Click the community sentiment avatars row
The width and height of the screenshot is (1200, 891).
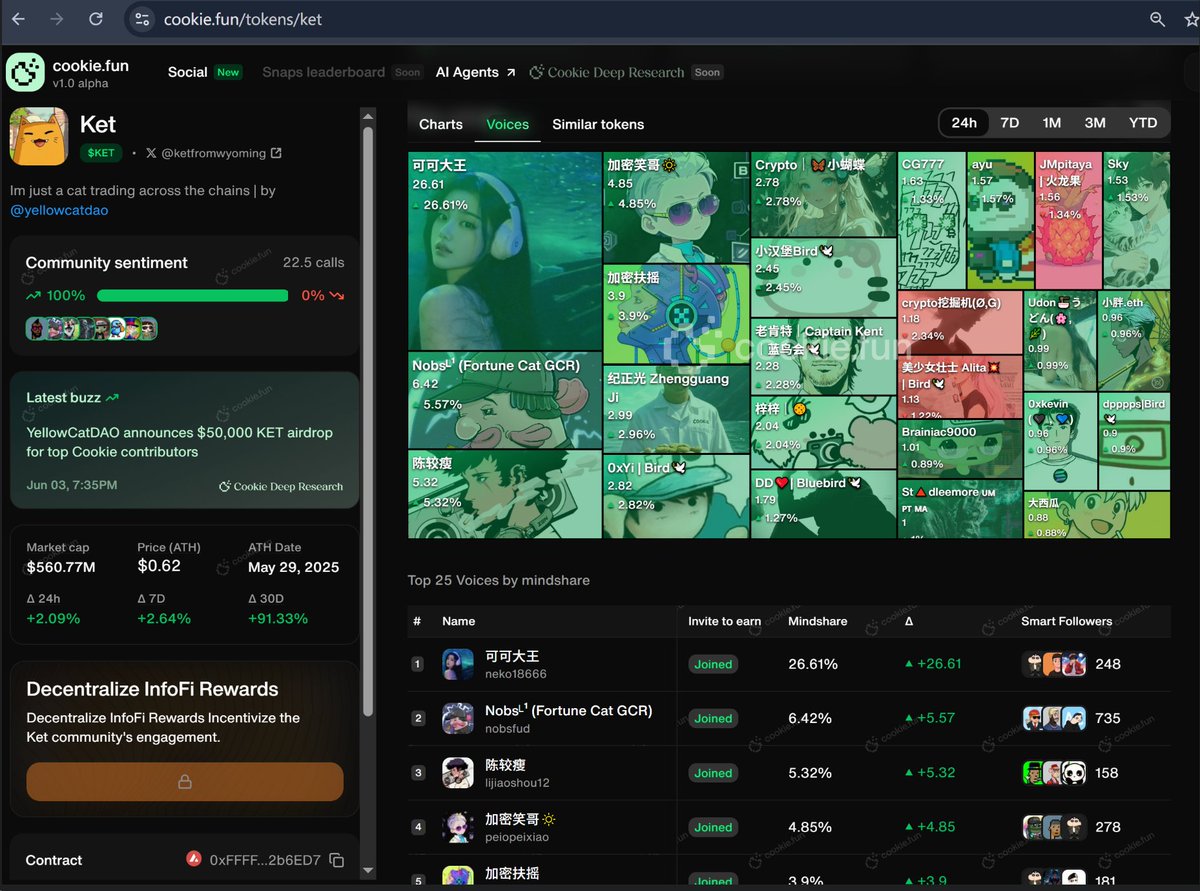[x=91, y=329]
